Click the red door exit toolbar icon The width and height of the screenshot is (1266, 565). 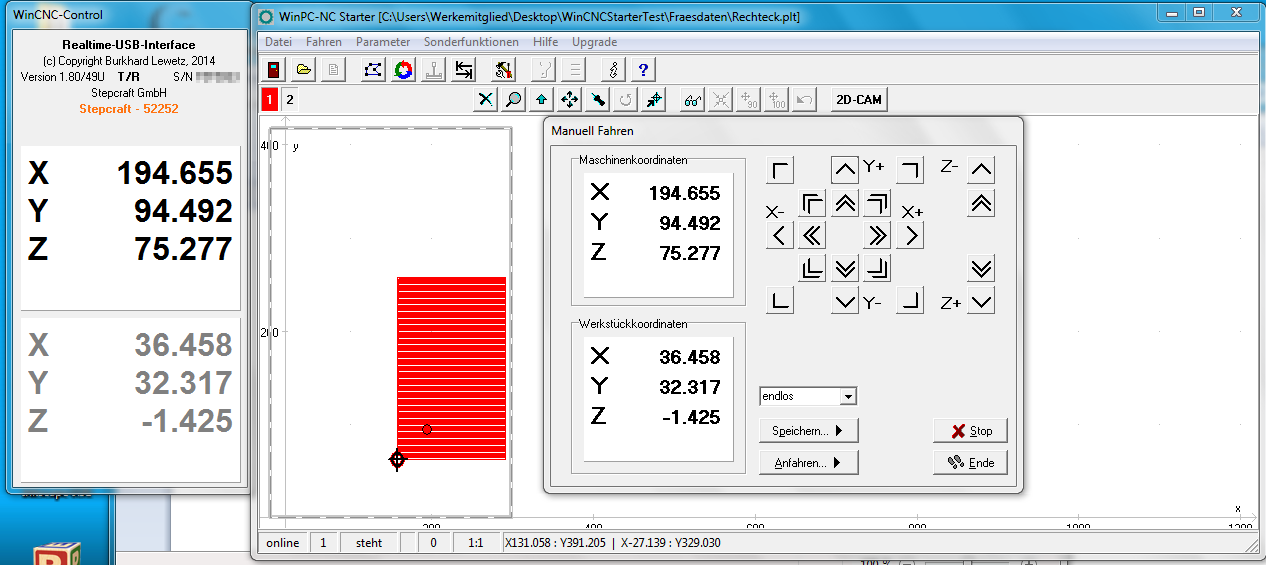click(x=275, y=70)
